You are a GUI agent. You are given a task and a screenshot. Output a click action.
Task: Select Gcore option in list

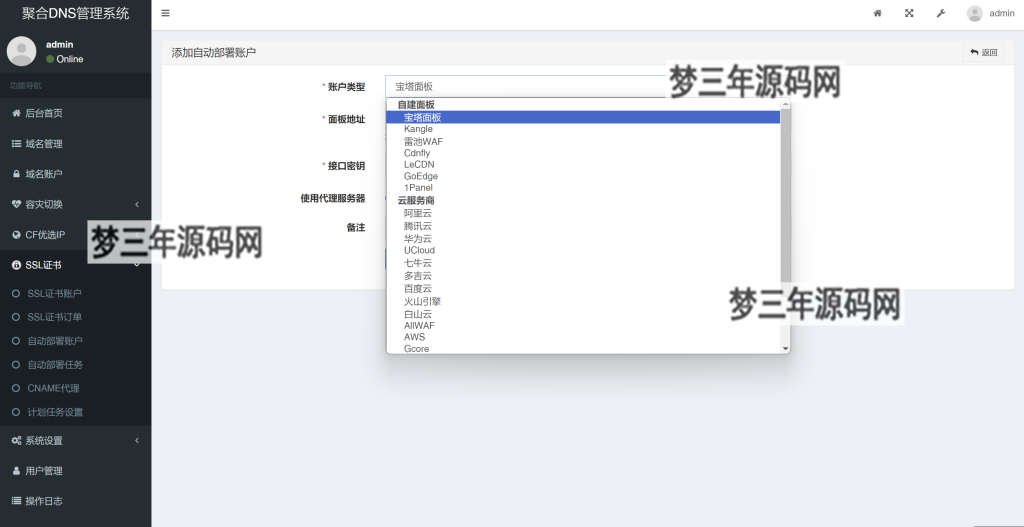click(583, 349)
